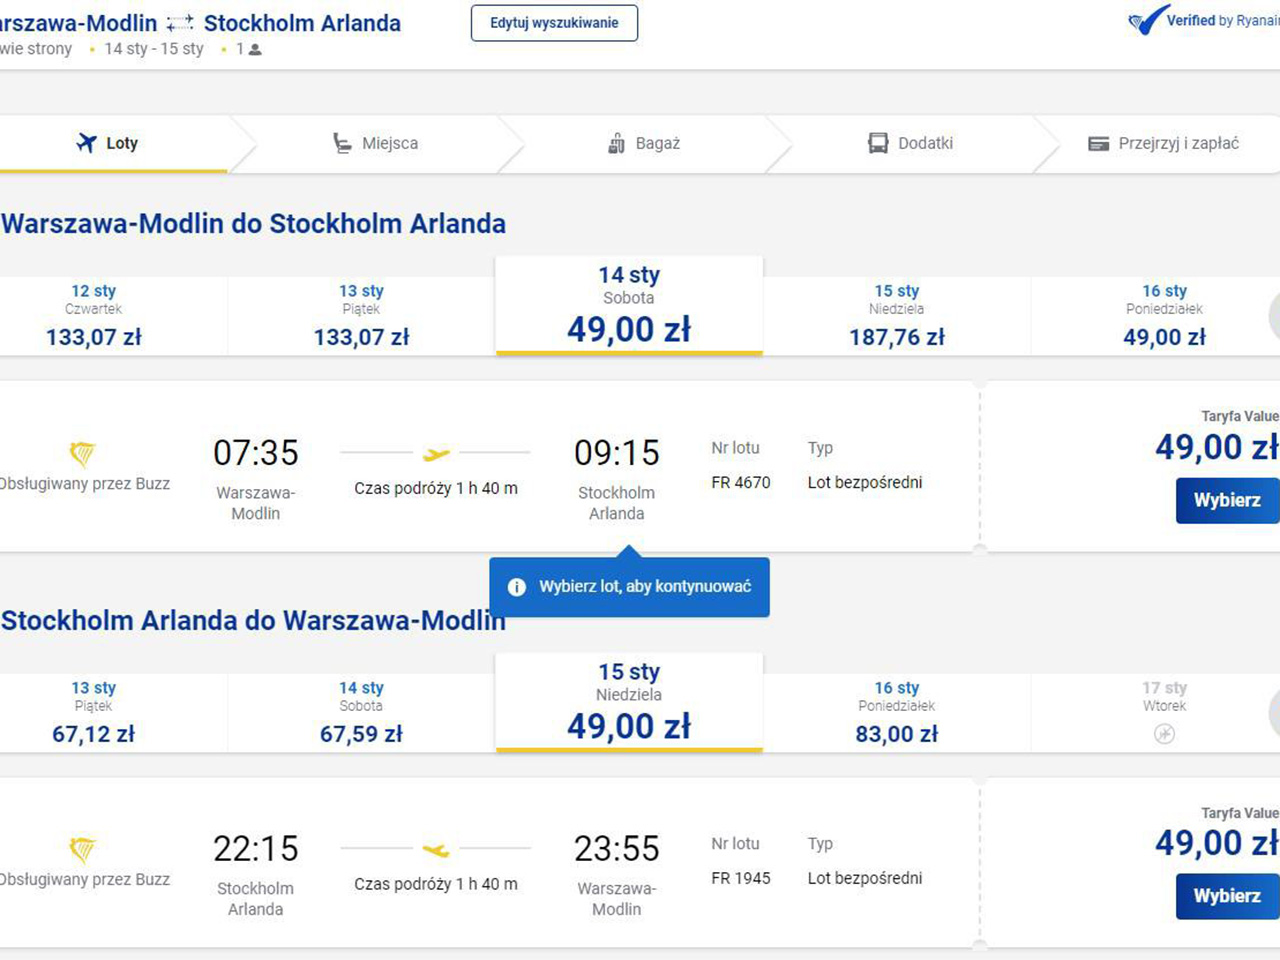This screenshot has height=960, width=1280.
Task: Click Edytuj wyszukiwanie button
Action: tap(554, 23)
